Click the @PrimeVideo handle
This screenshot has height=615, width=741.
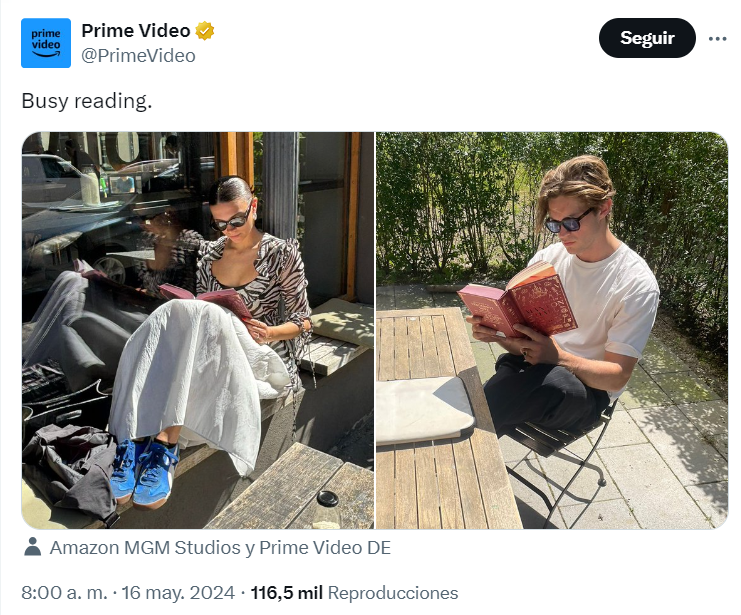click(138, 56)
